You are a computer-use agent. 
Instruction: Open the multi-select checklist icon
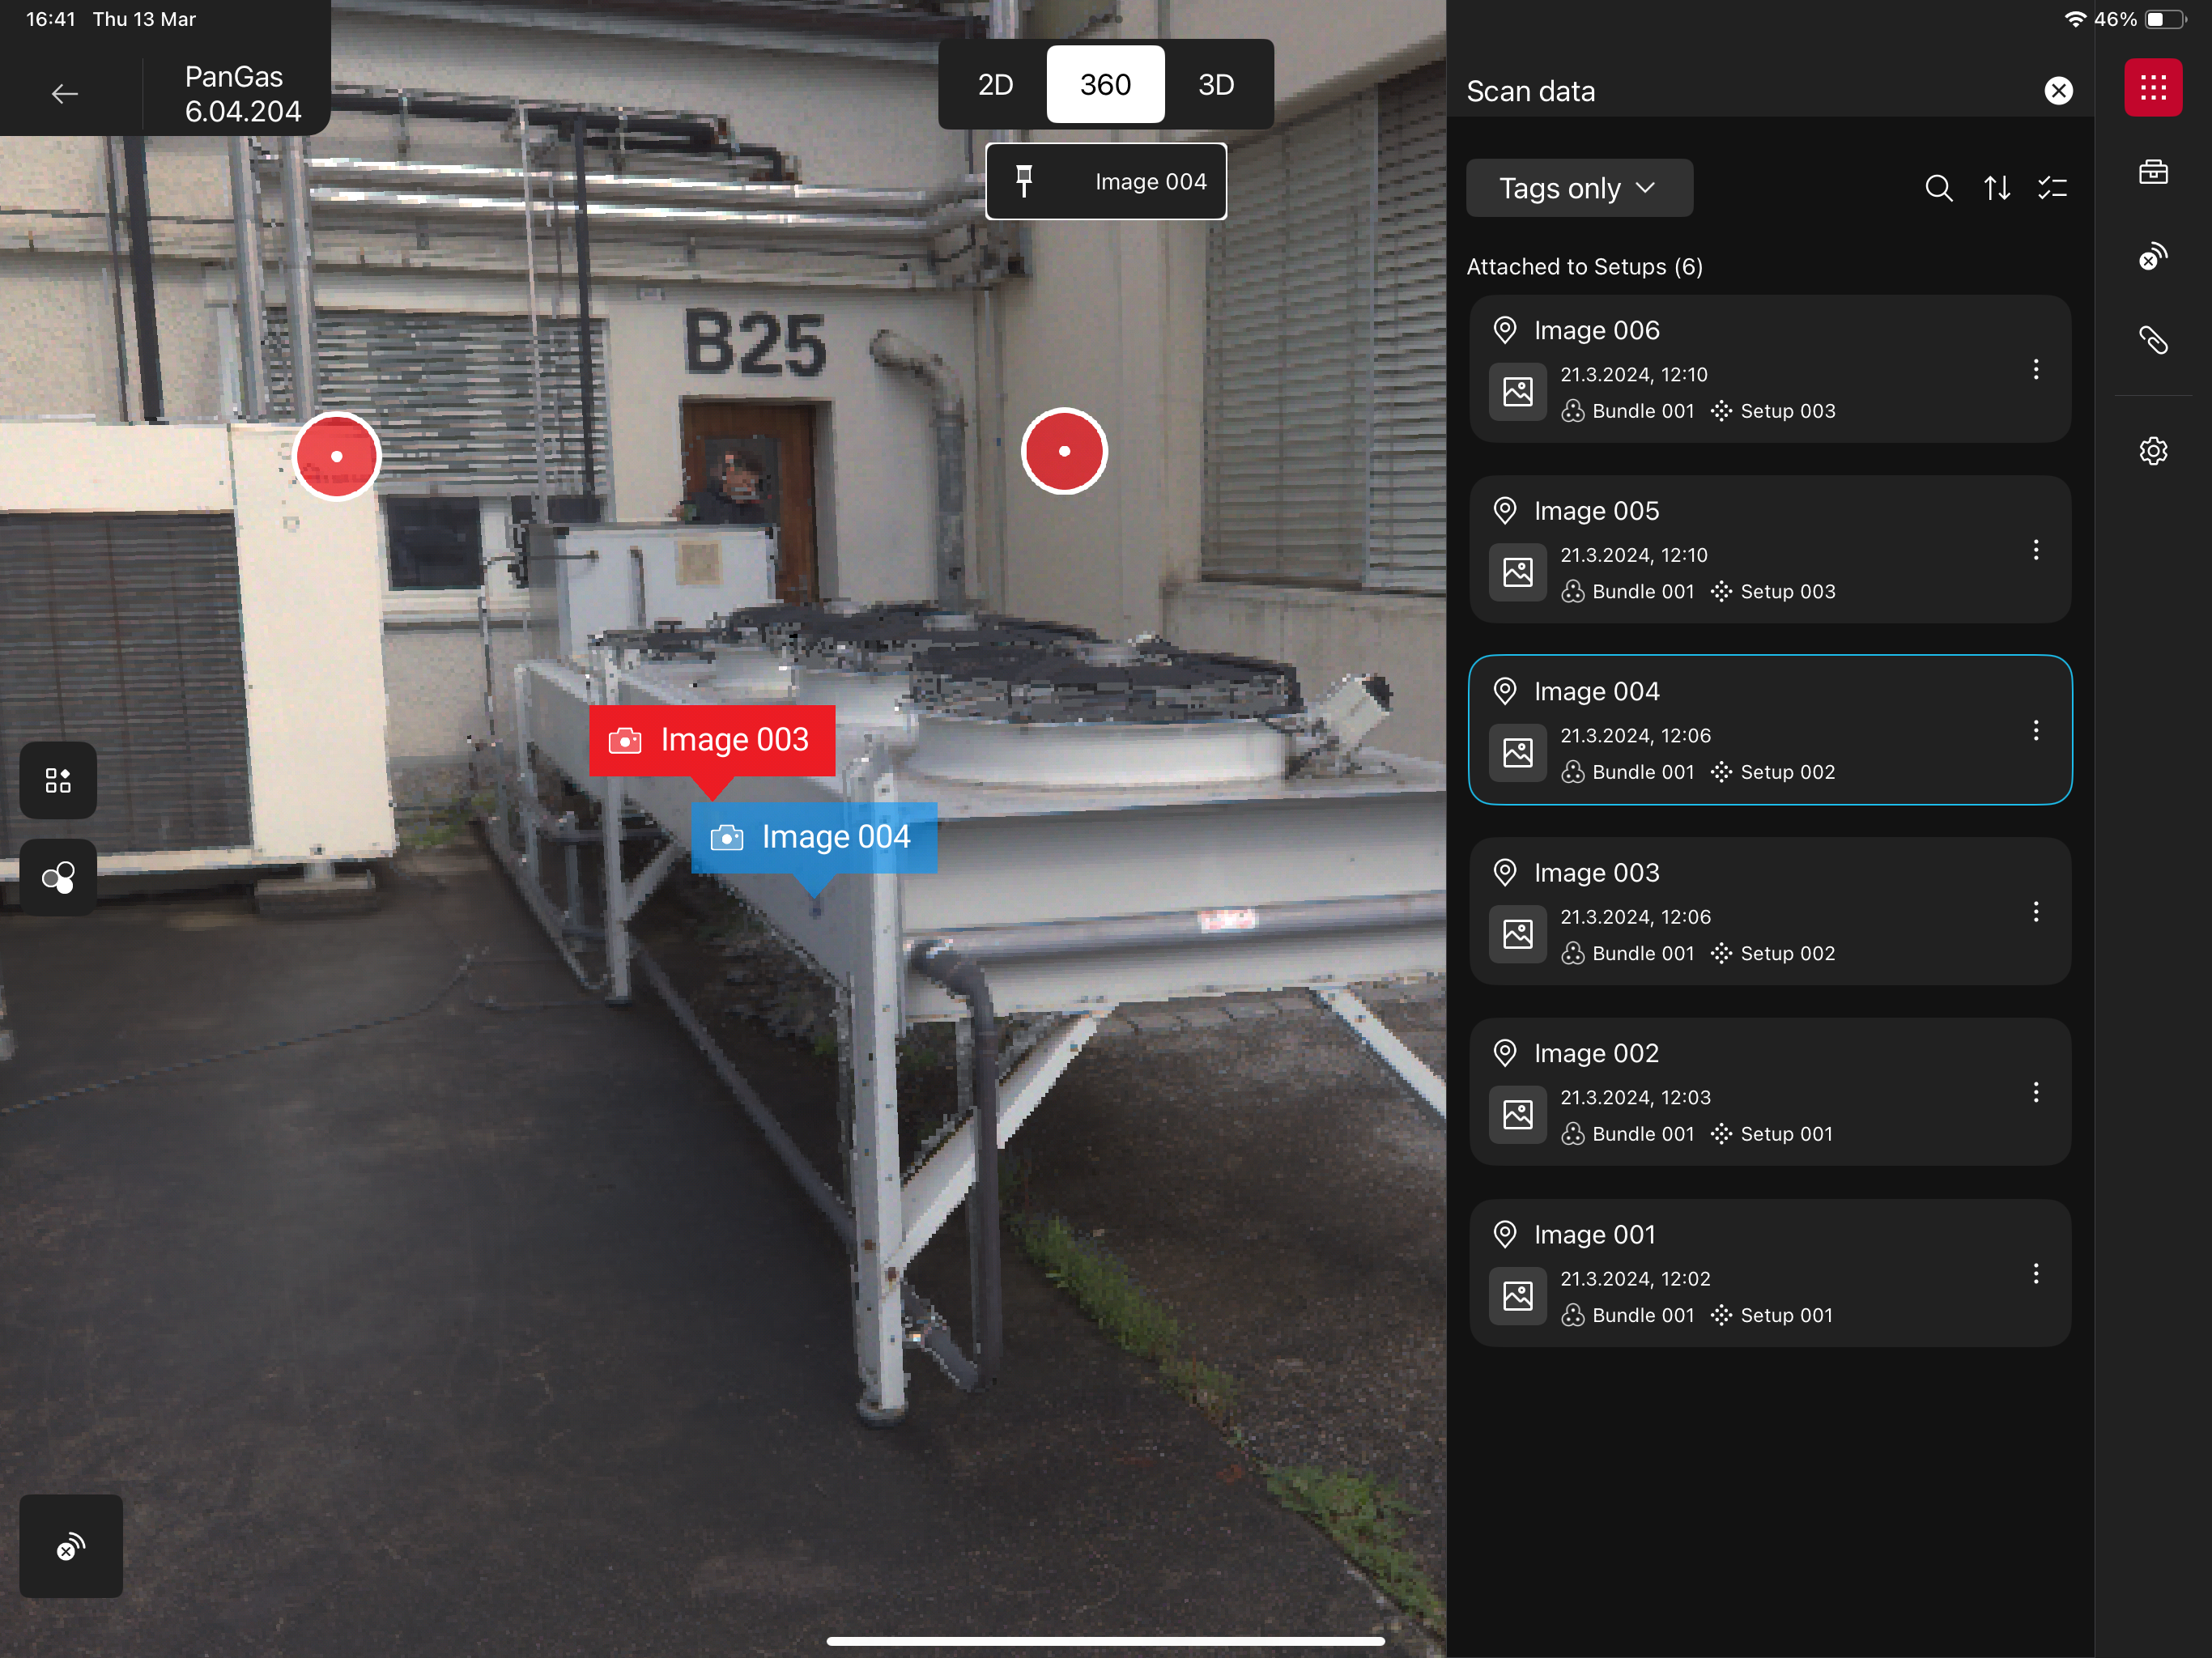tap(2052, 188)
